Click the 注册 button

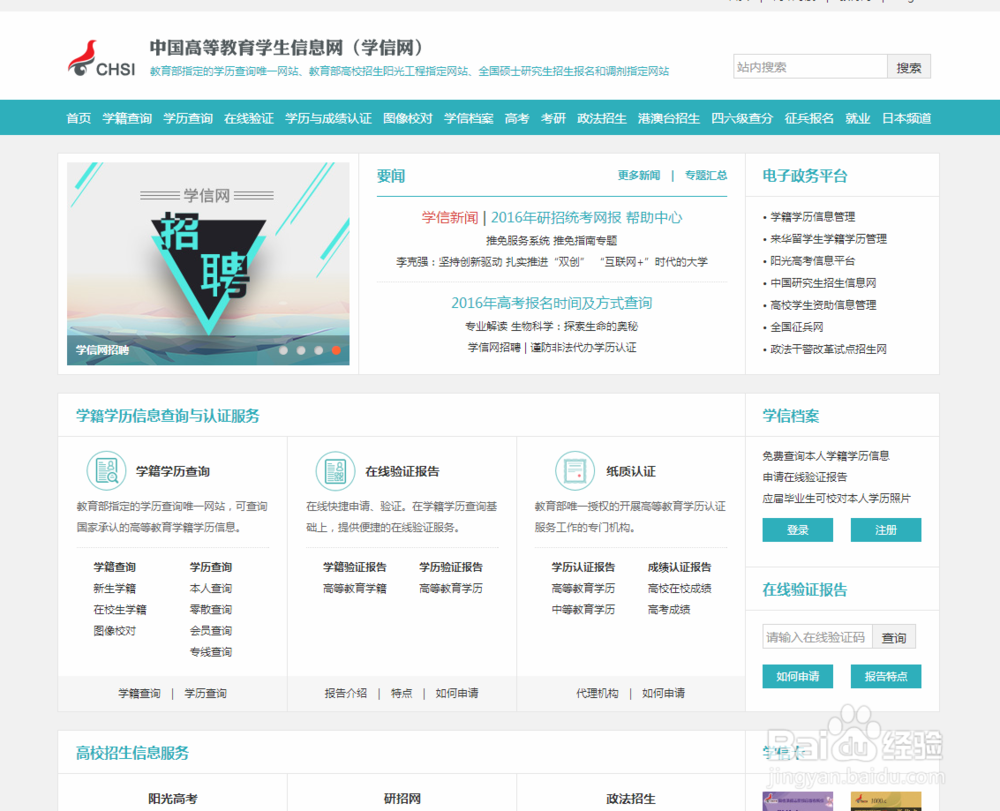pos(886,530)
